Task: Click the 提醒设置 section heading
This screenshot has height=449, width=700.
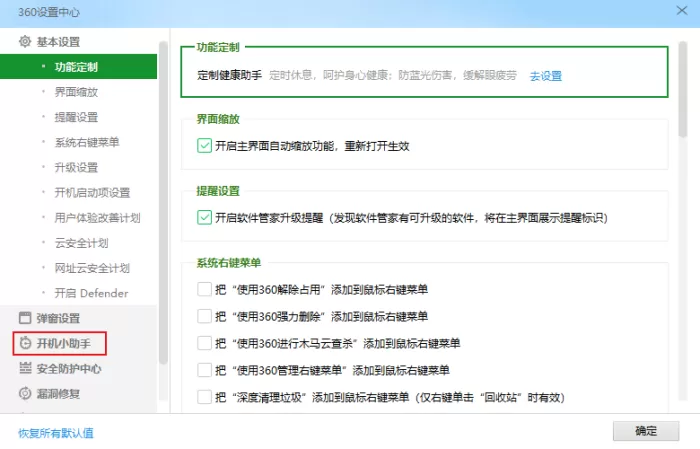Action: coord(218,191)
